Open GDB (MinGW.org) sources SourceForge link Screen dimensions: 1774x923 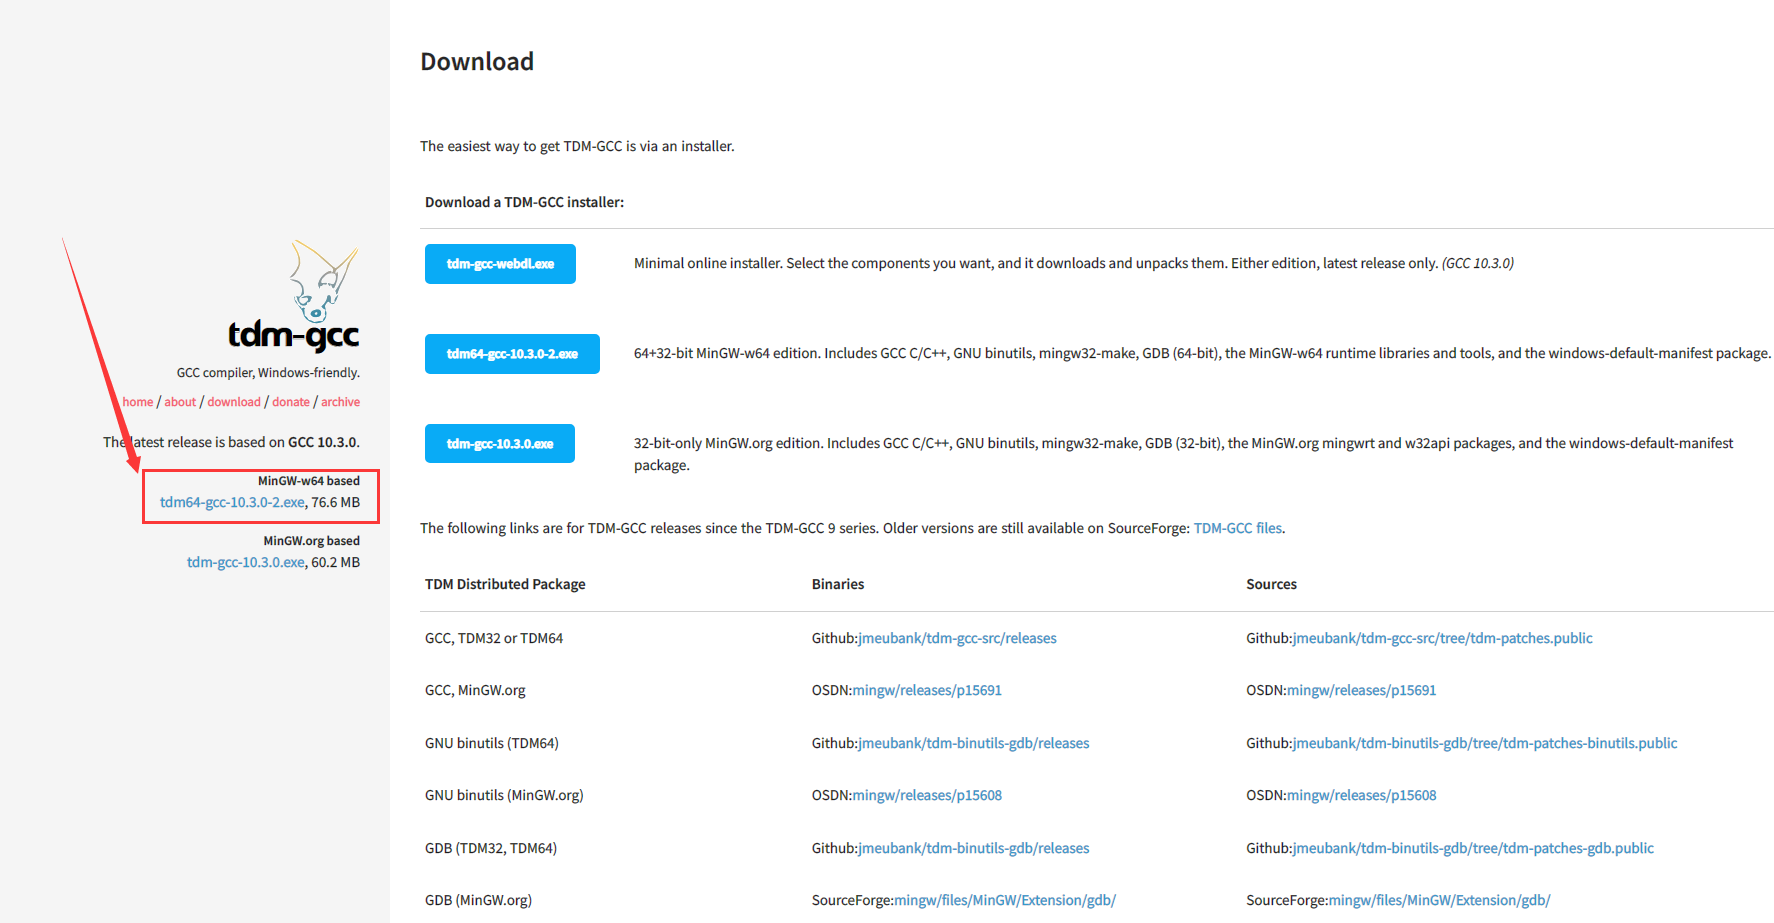point(1439,900)
